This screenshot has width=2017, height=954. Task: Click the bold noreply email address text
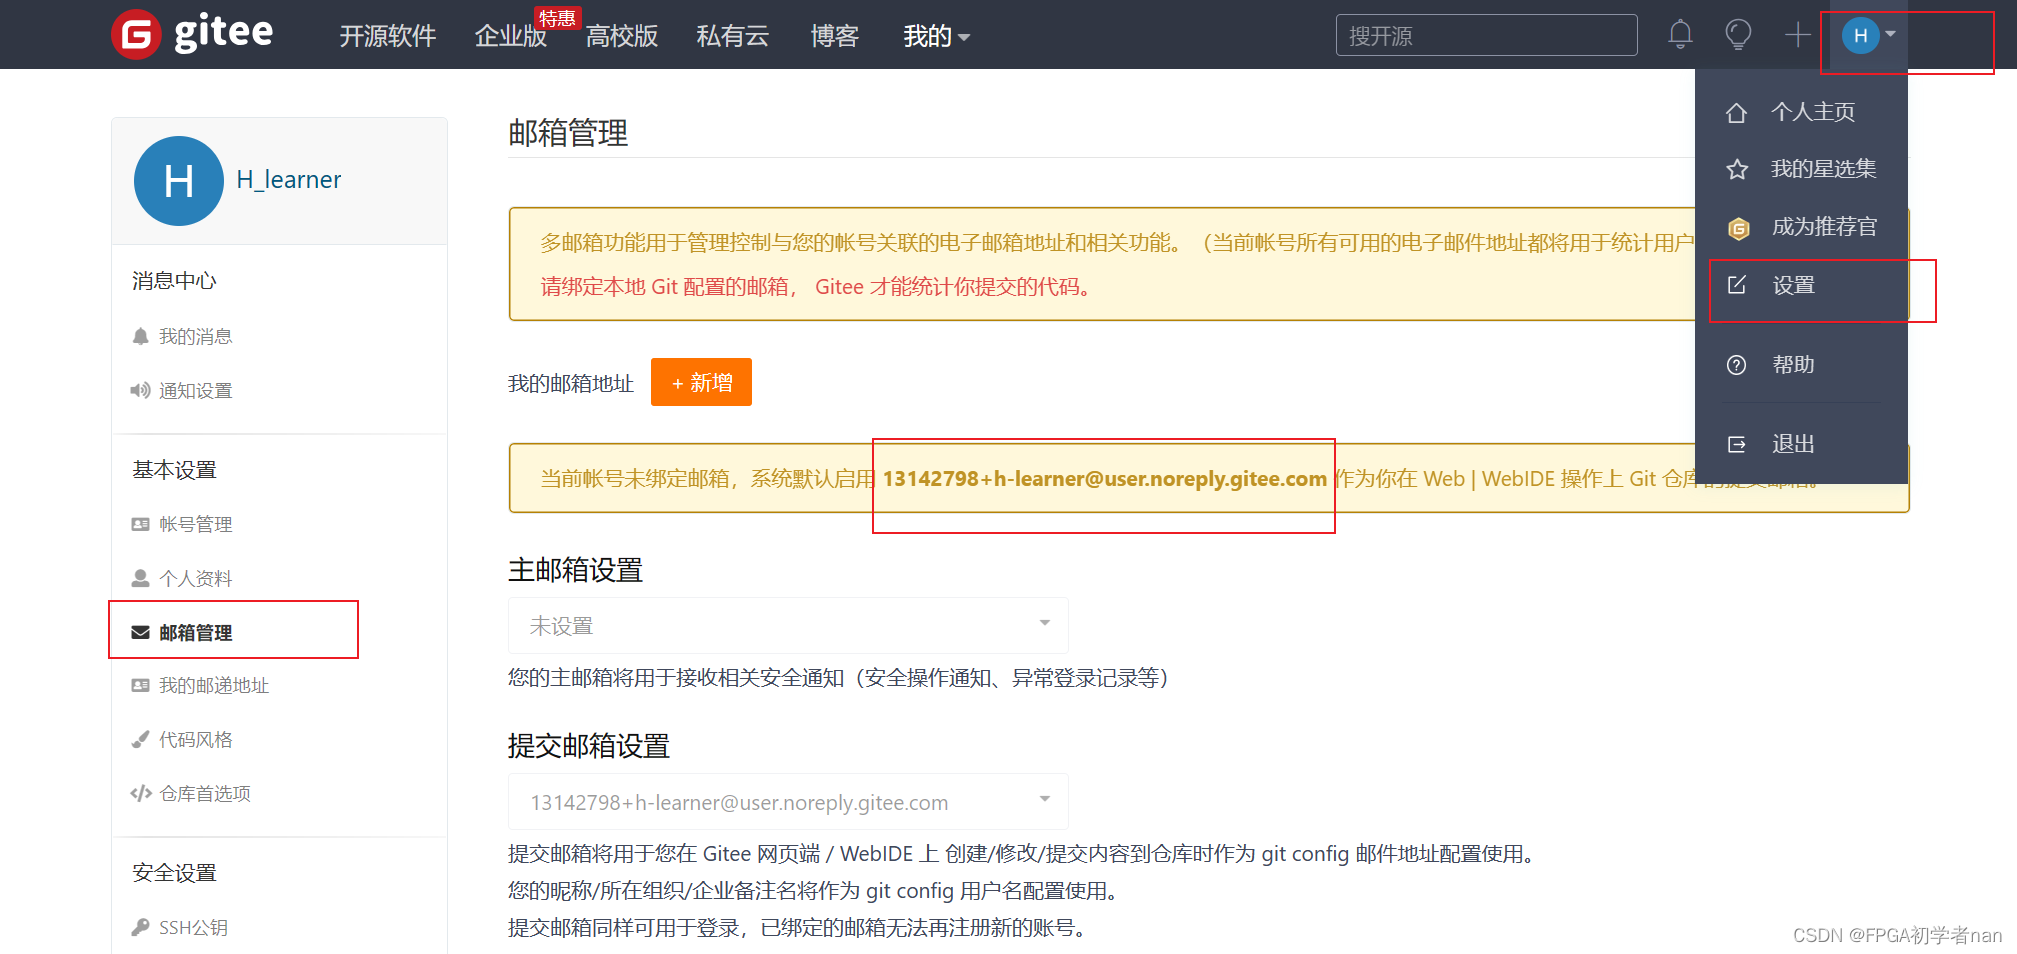[x=1105, y=479]
